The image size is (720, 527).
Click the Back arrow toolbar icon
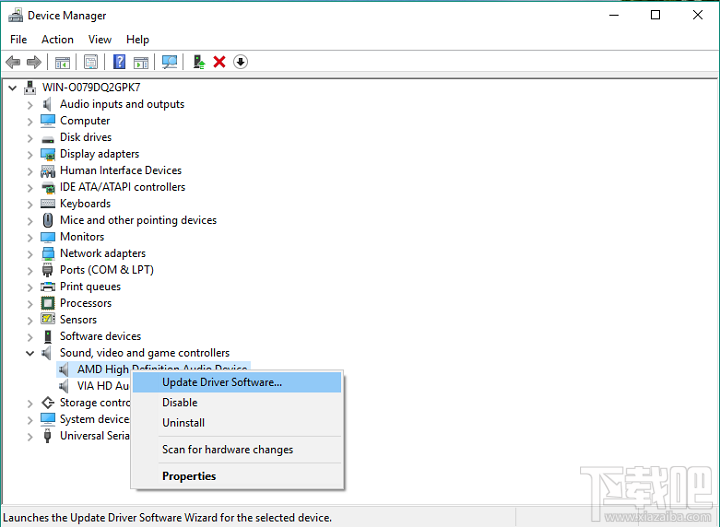click(13, 62)
